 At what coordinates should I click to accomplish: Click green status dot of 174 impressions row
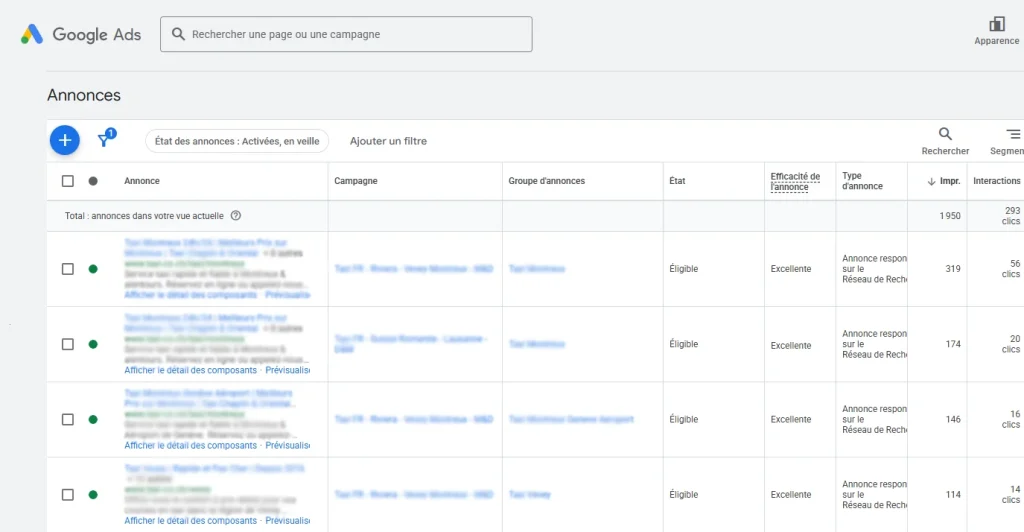[x=93, y=344]
